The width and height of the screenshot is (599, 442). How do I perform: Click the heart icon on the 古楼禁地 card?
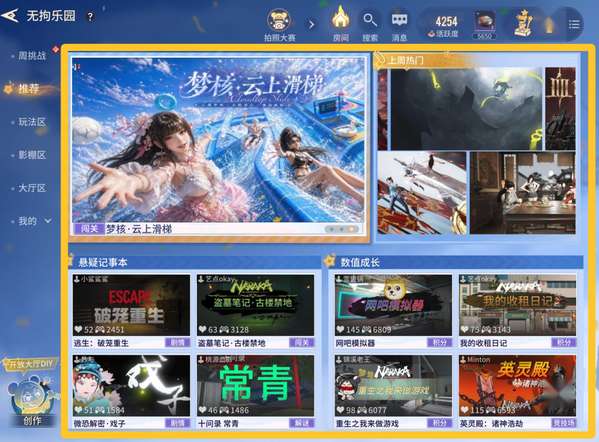[x=203, y=329]
